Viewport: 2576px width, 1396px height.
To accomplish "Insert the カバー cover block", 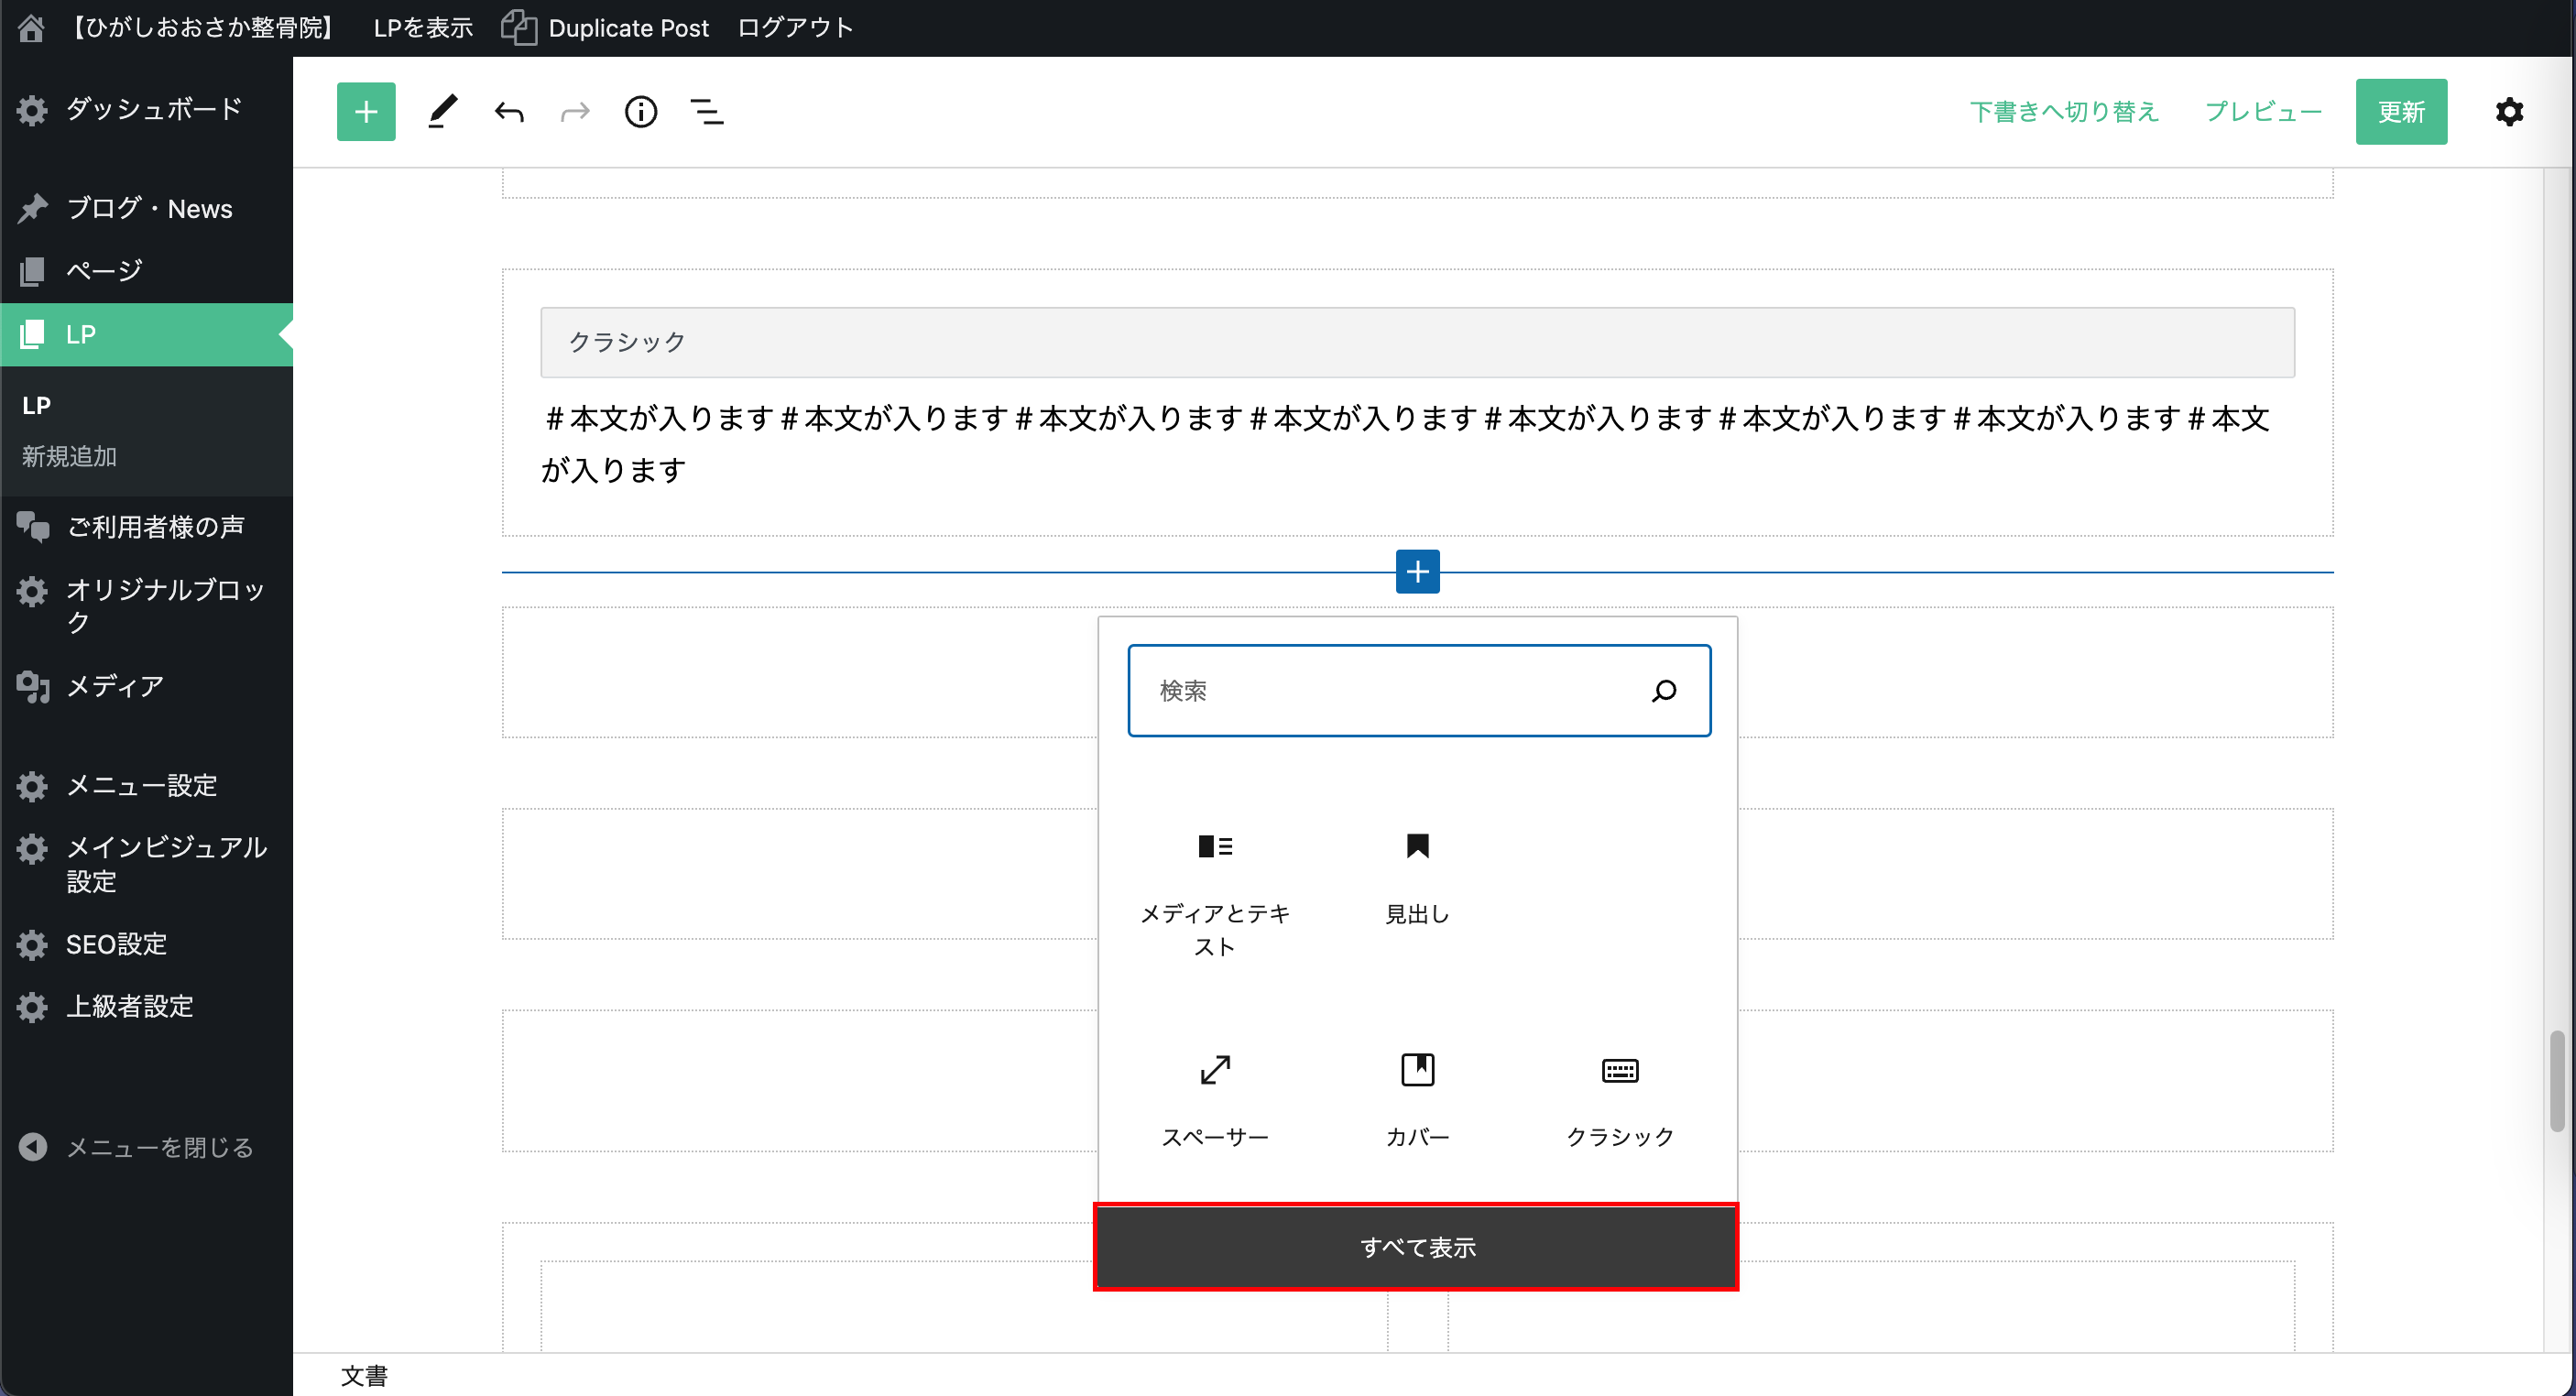I will coord(1417,1098).
